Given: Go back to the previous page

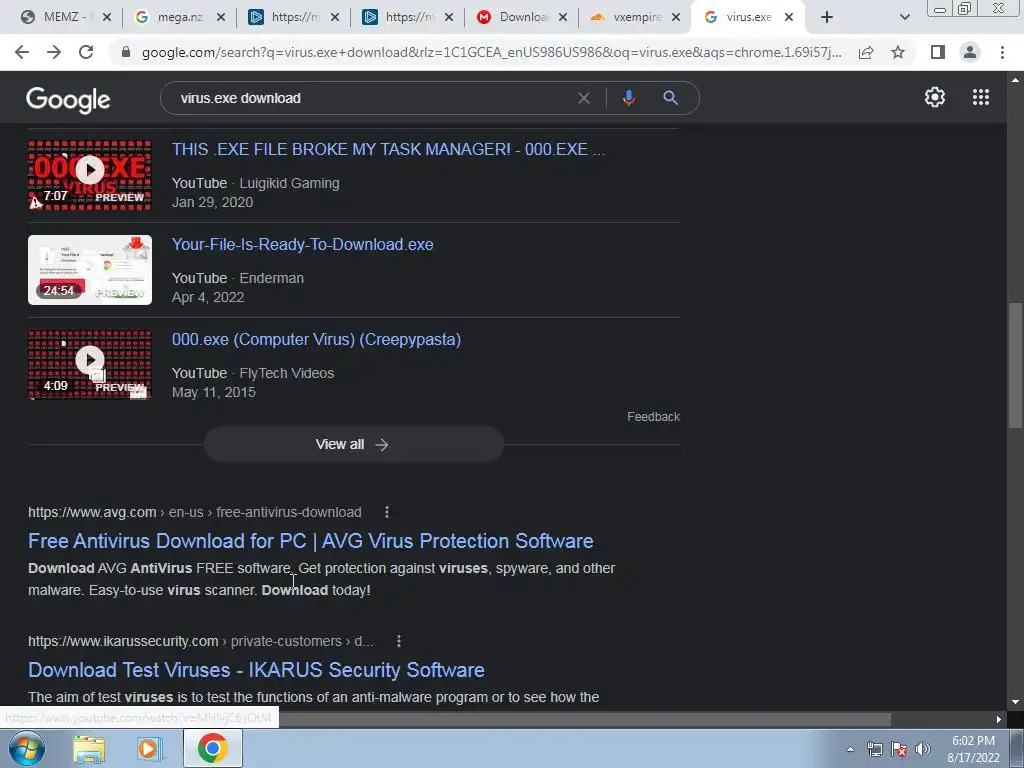Looking at the screenshot, I should click(22, 52).
